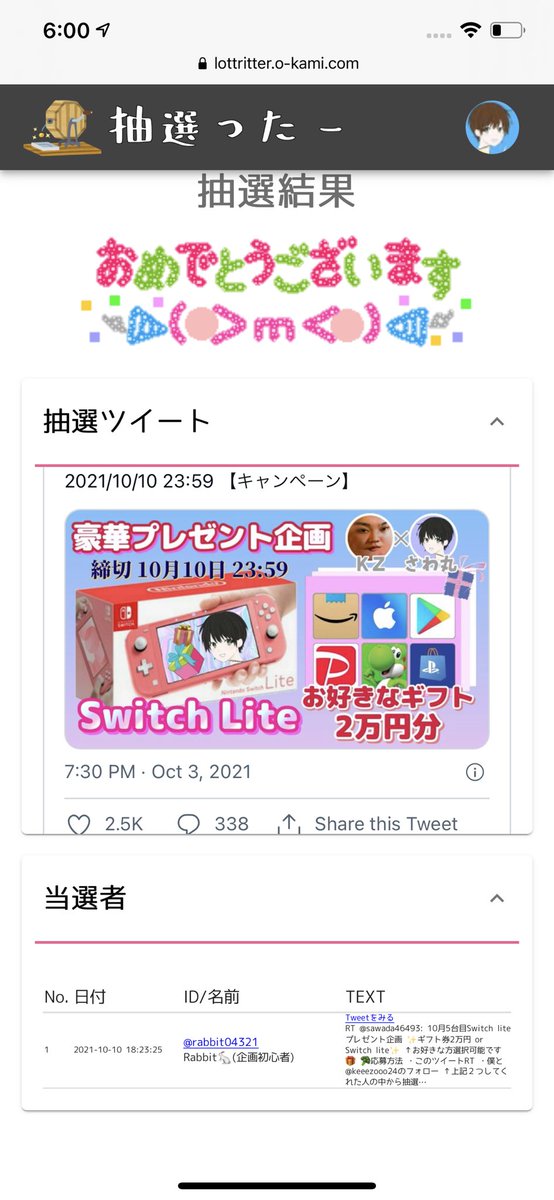554x1200 pixels.
Task: Tap the 7:30 PM · Oct 3, 2021 timestamp
Action: point(158,772)
